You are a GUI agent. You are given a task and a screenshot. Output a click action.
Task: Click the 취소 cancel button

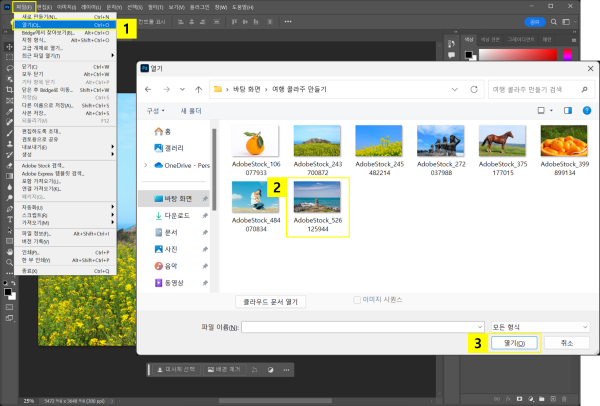click(567, 343)
